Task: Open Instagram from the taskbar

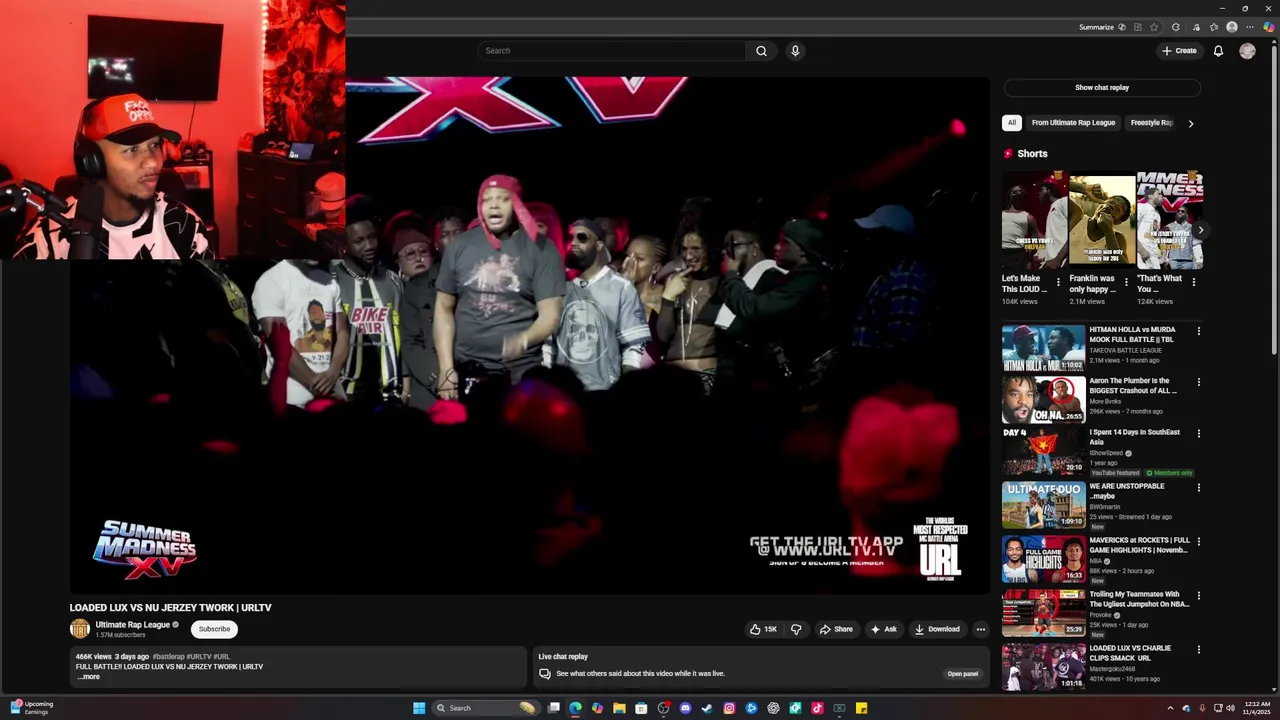Action: coord(729,708)
